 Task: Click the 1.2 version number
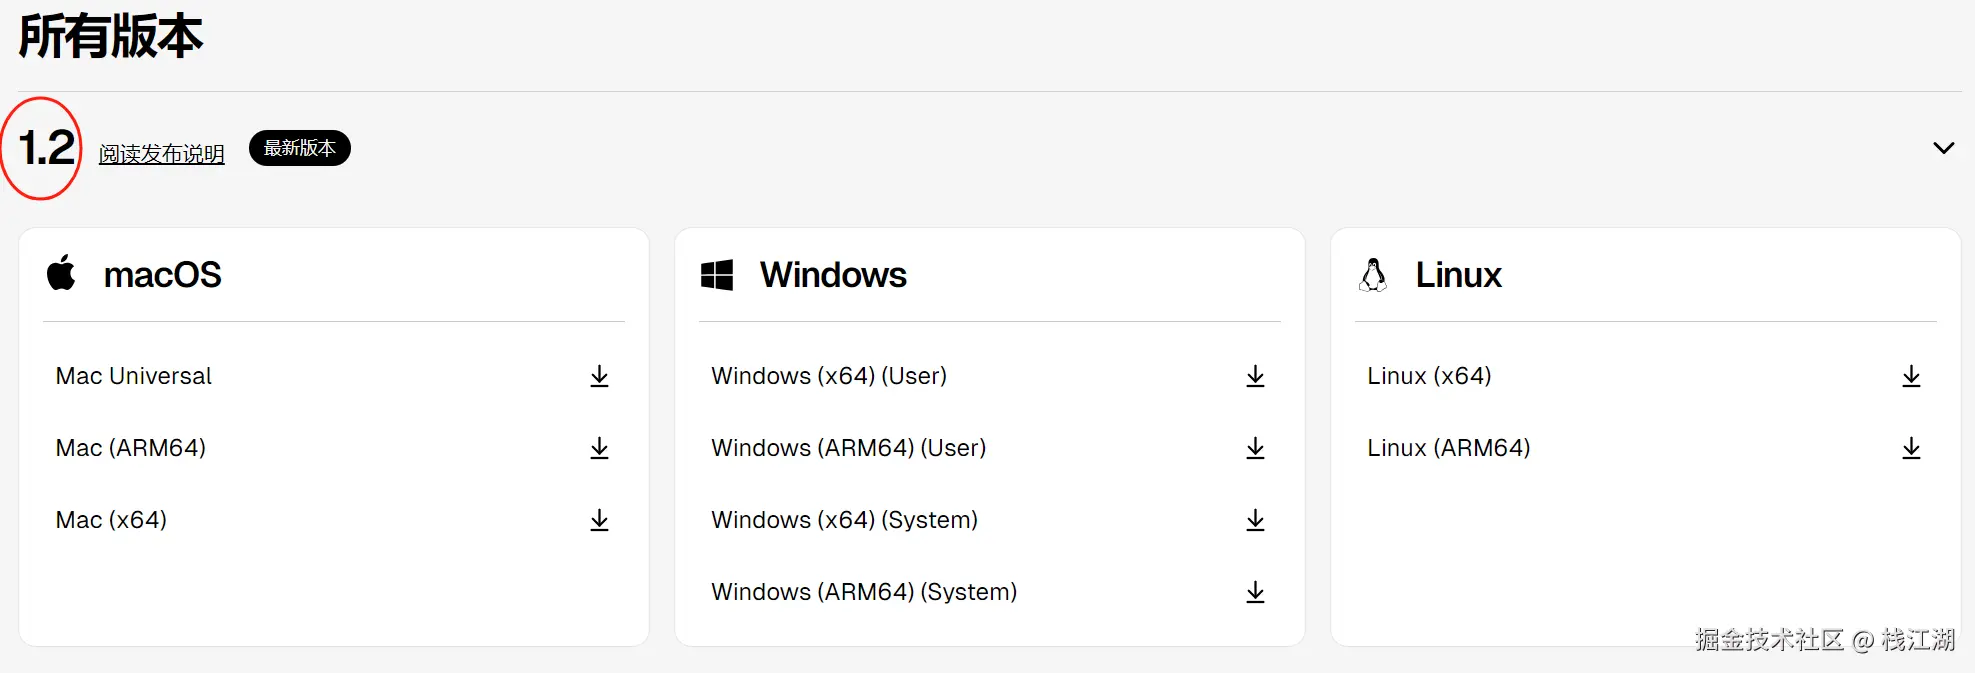coord(46,148)
